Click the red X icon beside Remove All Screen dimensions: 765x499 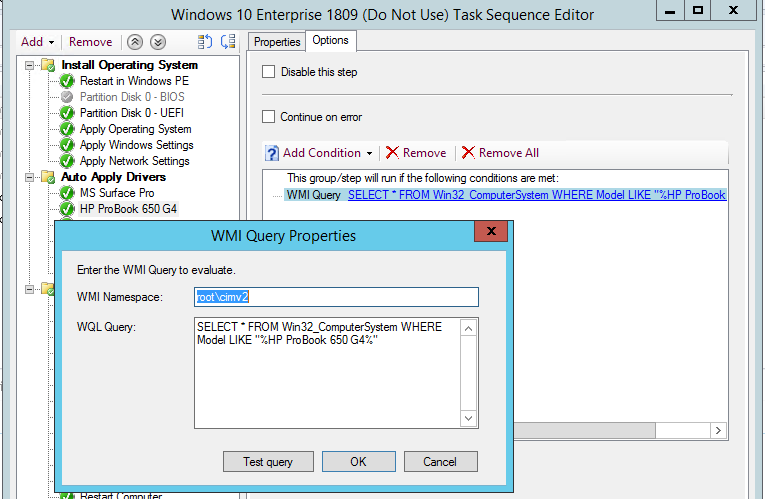[x=468, y=153]
